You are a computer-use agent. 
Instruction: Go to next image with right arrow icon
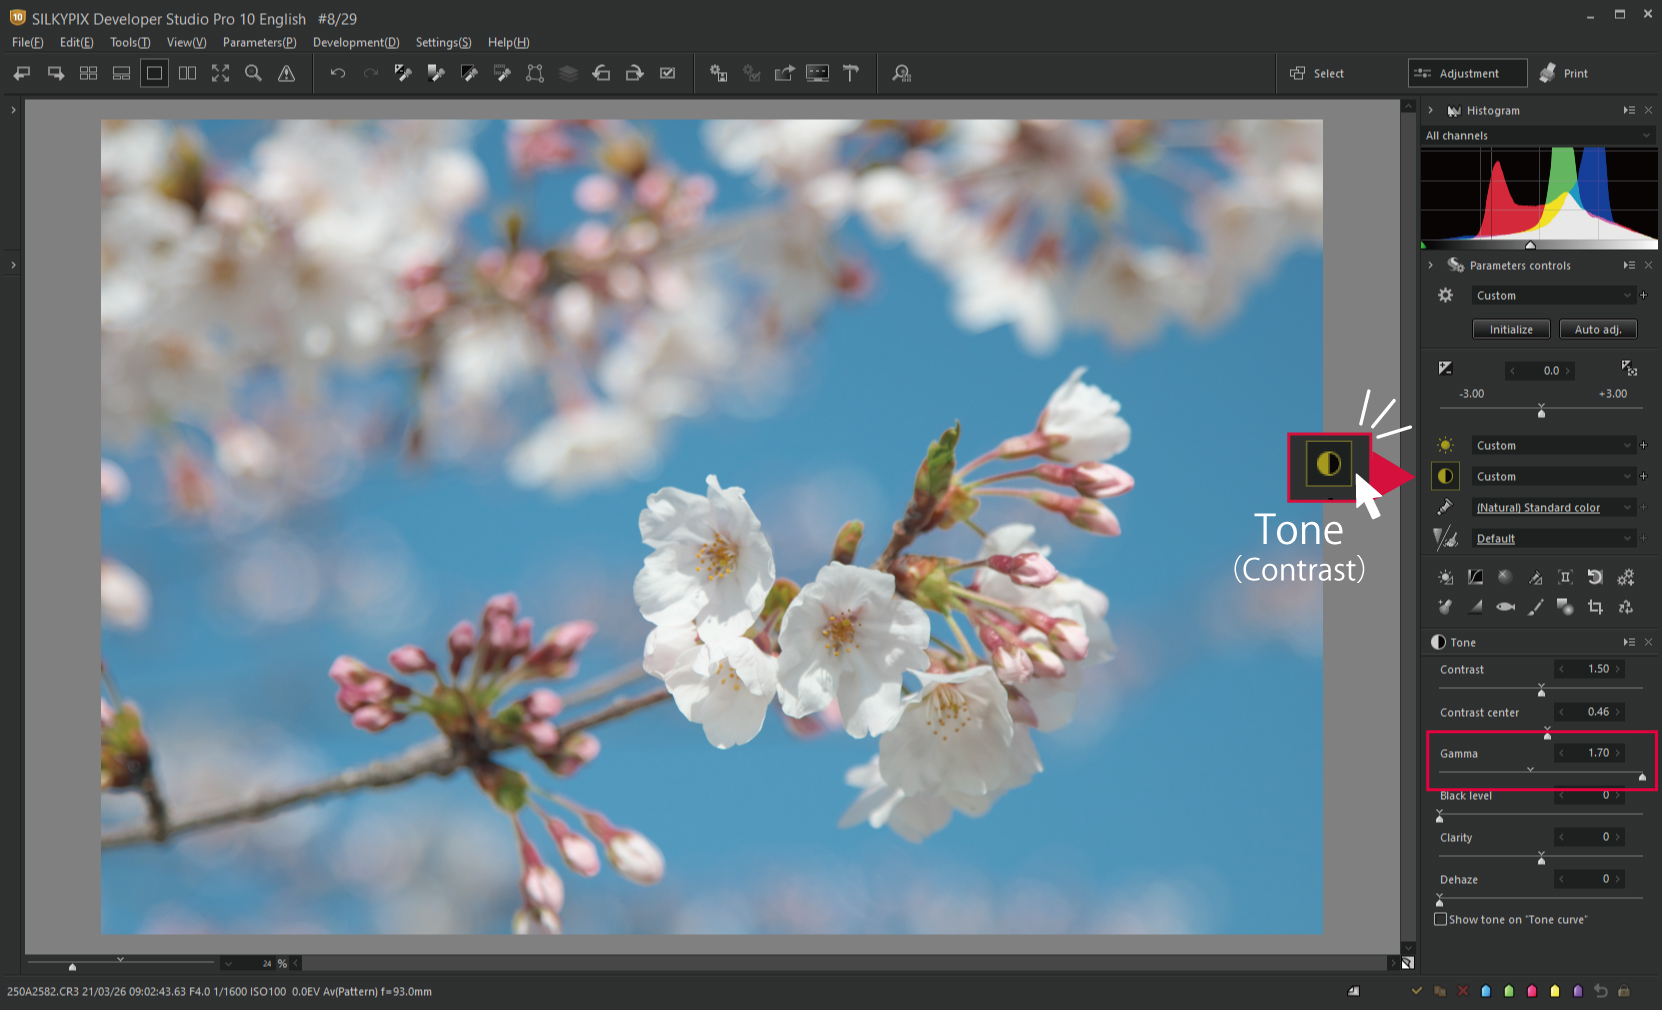(x=56, y=73)
